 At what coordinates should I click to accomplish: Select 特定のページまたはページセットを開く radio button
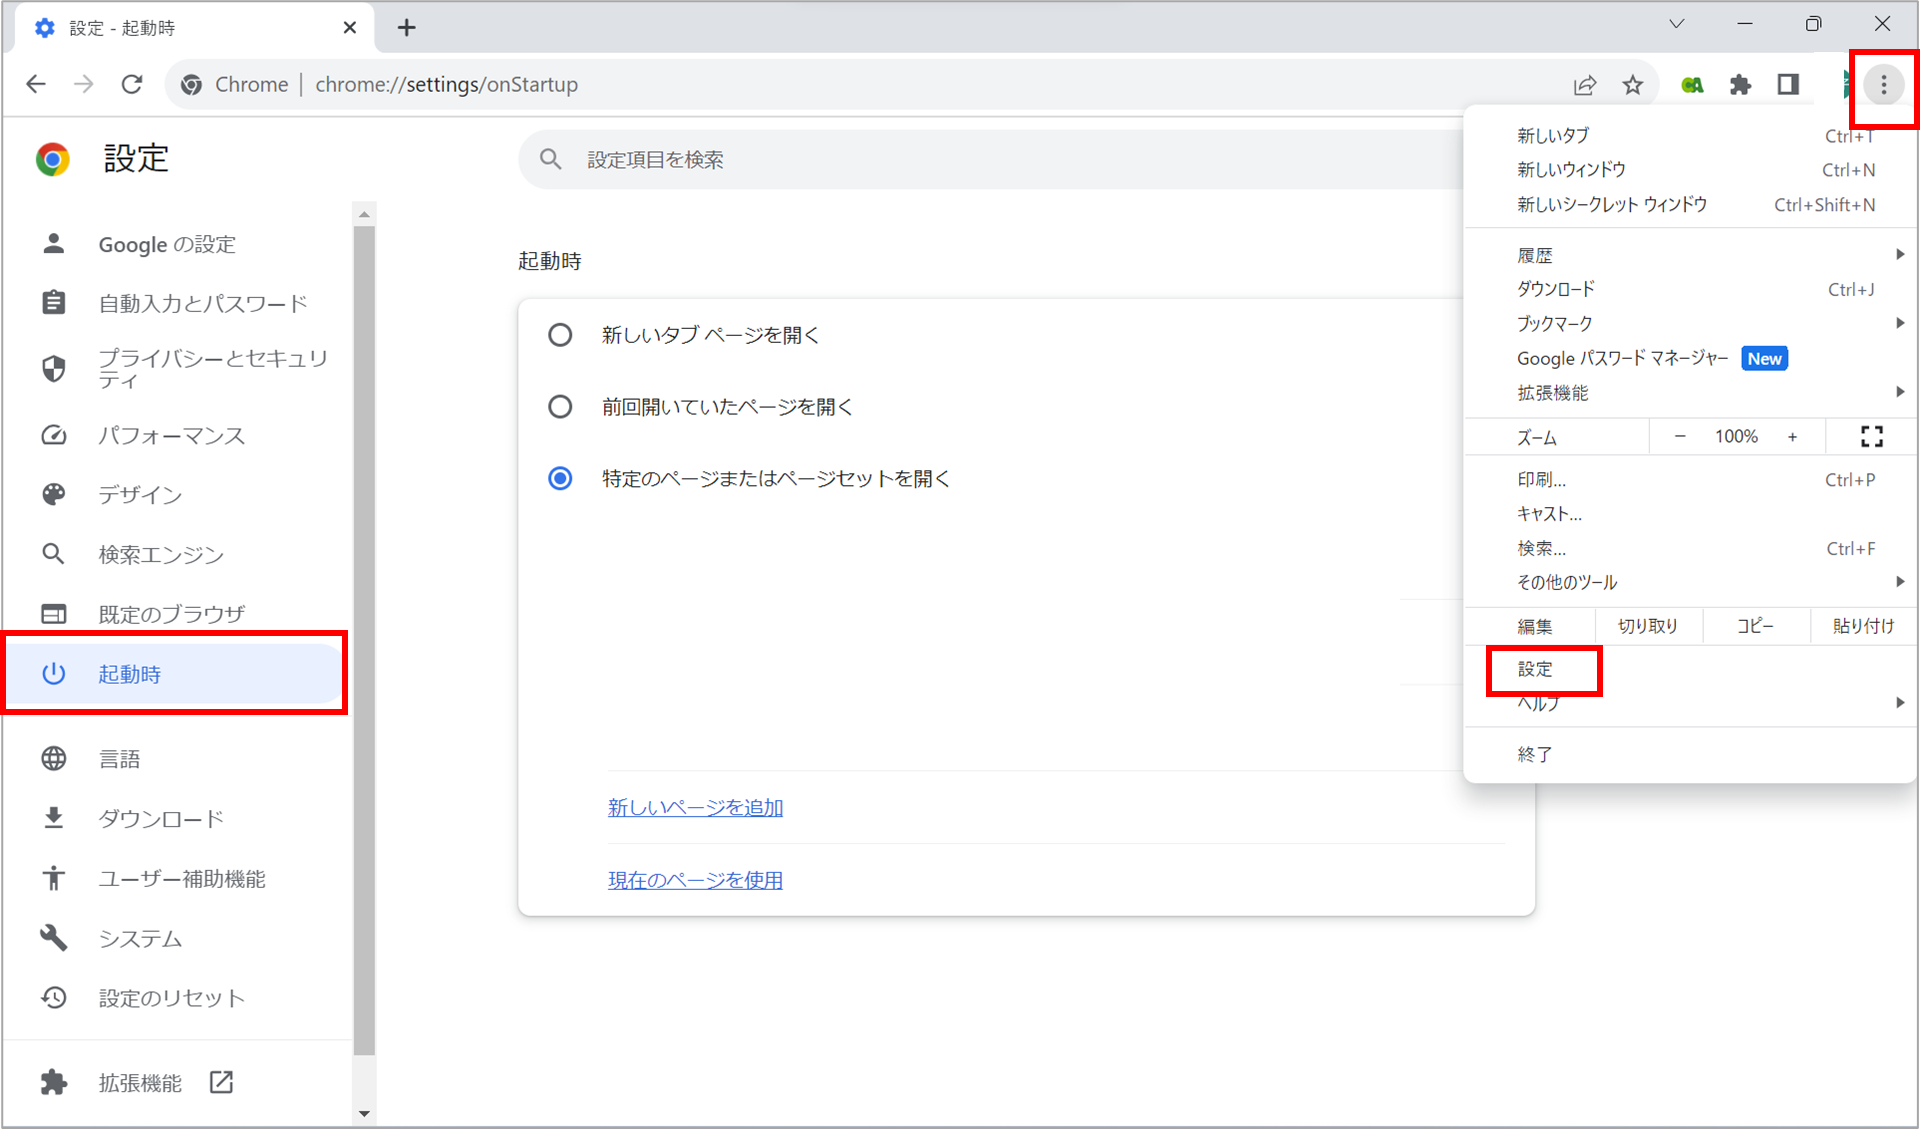point(560,479)
